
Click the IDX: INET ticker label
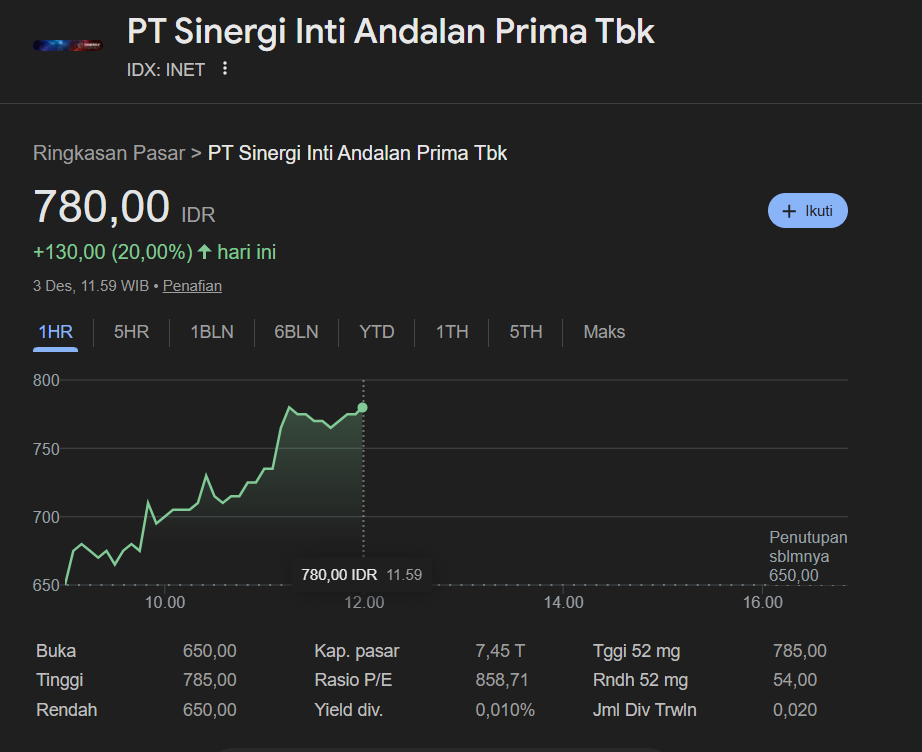coord(166,69)
